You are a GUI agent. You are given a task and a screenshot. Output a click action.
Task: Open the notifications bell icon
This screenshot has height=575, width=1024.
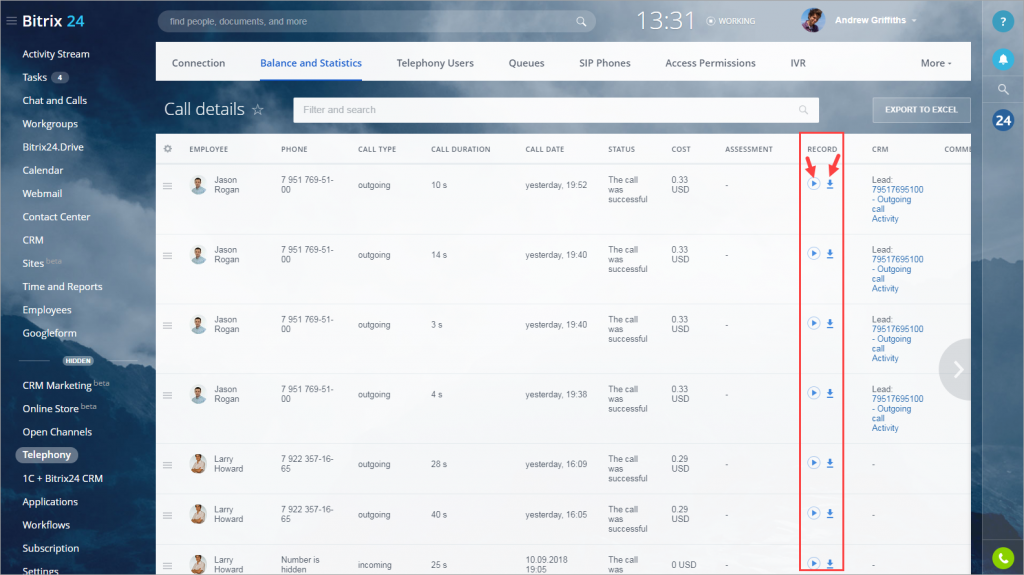pos(1003,59)
